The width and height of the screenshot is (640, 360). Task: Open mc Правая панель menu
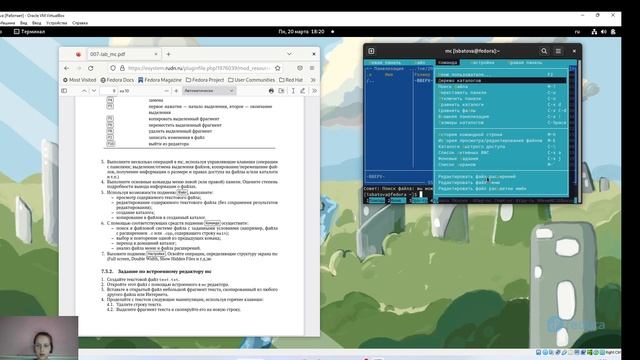click(525, 62)
